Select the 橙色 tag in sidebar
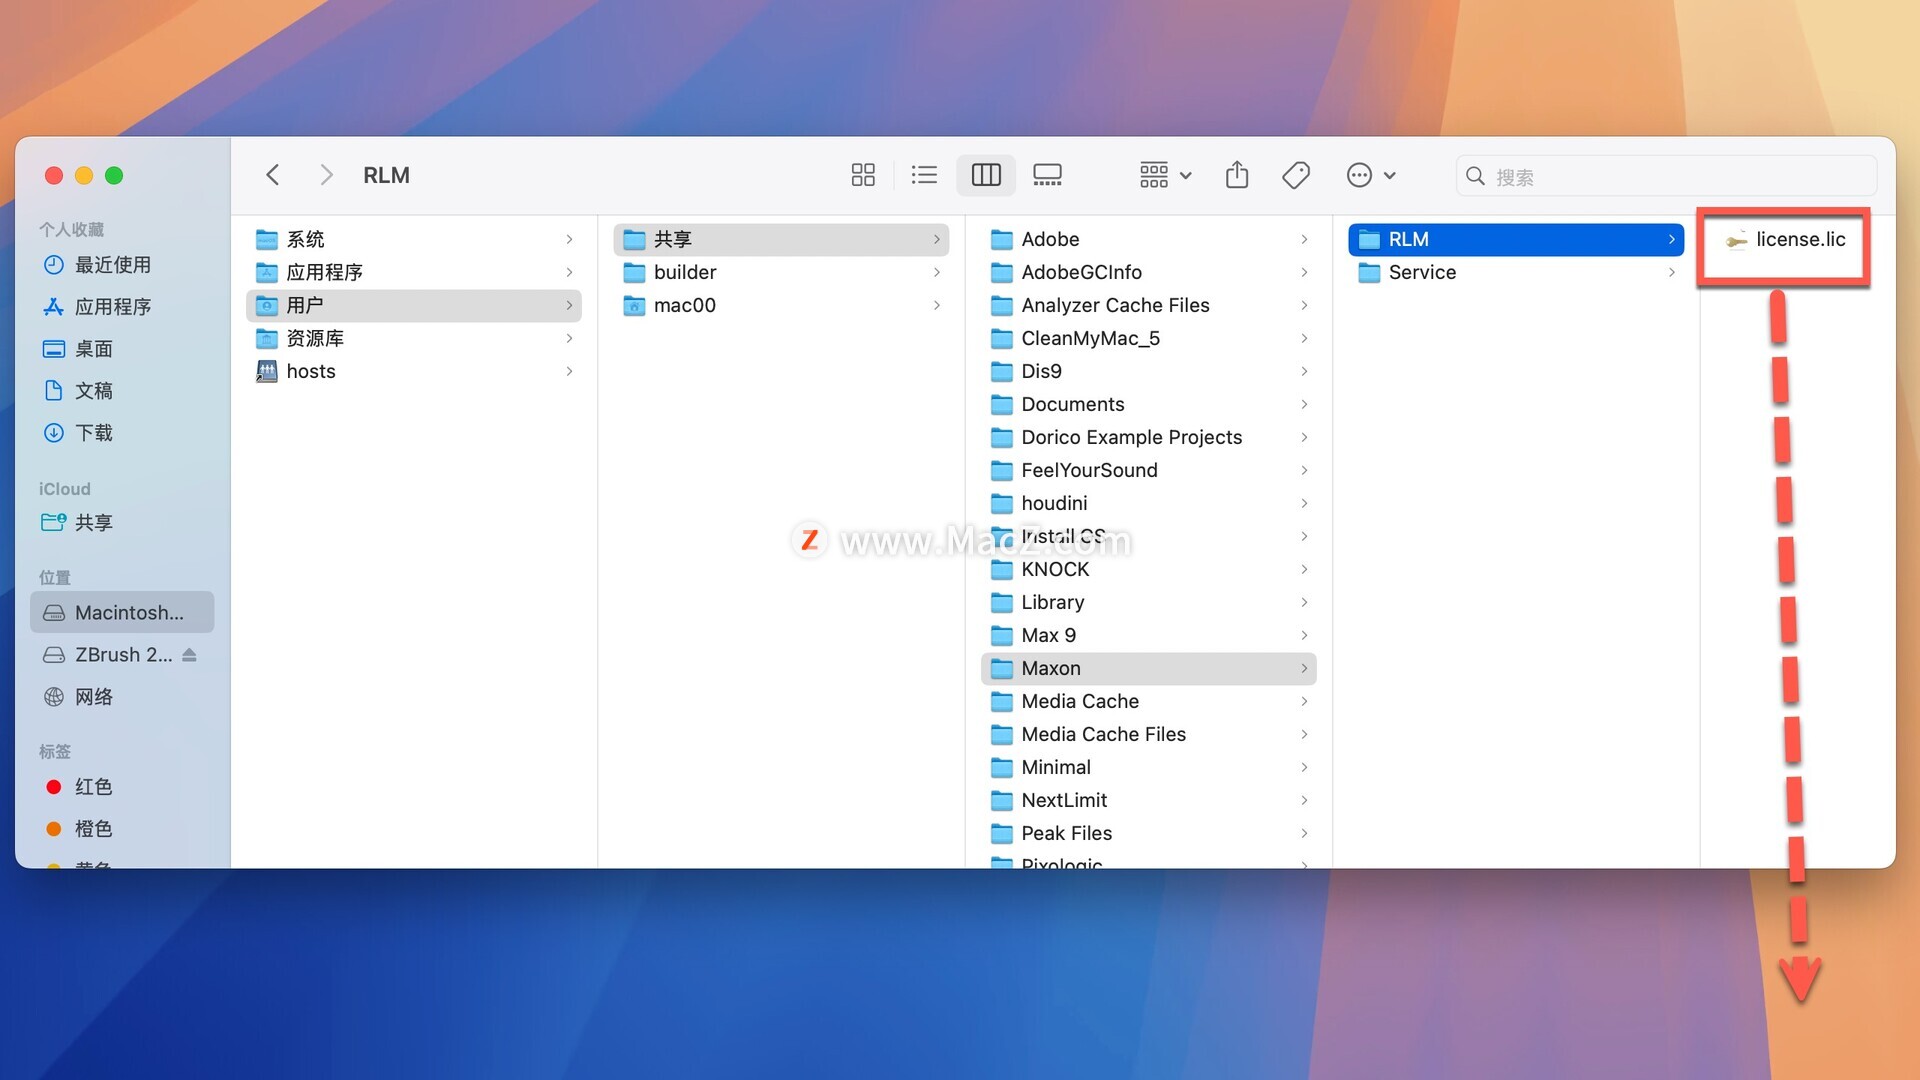 pos(93,829)
